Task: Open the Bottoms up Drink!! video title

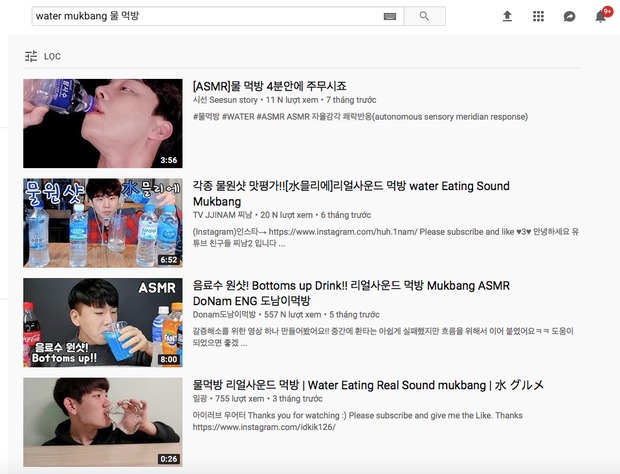Action: pyautogui.click(x=351, y=293)
